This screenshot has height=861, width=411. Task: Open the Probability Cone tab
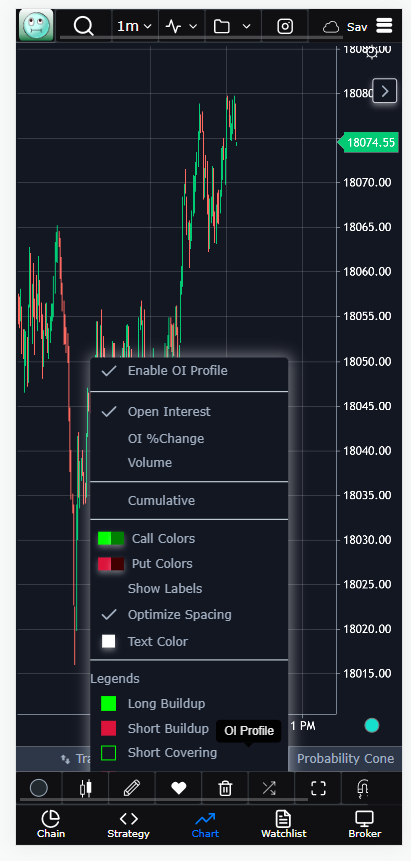click(x=346, y=759)
